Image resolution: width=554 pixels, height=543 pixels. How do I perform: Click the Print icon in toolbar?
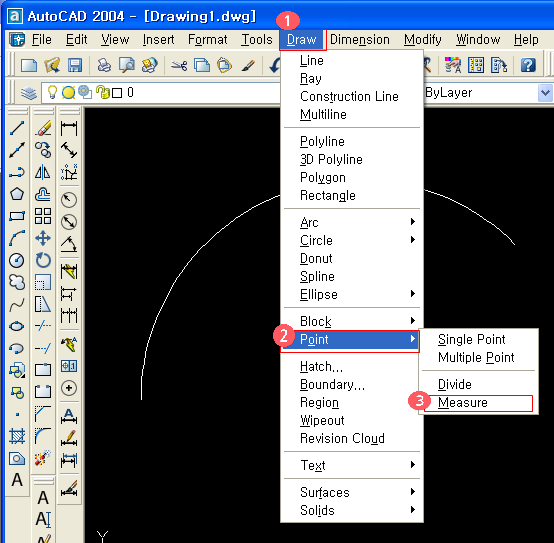(104, 65)
